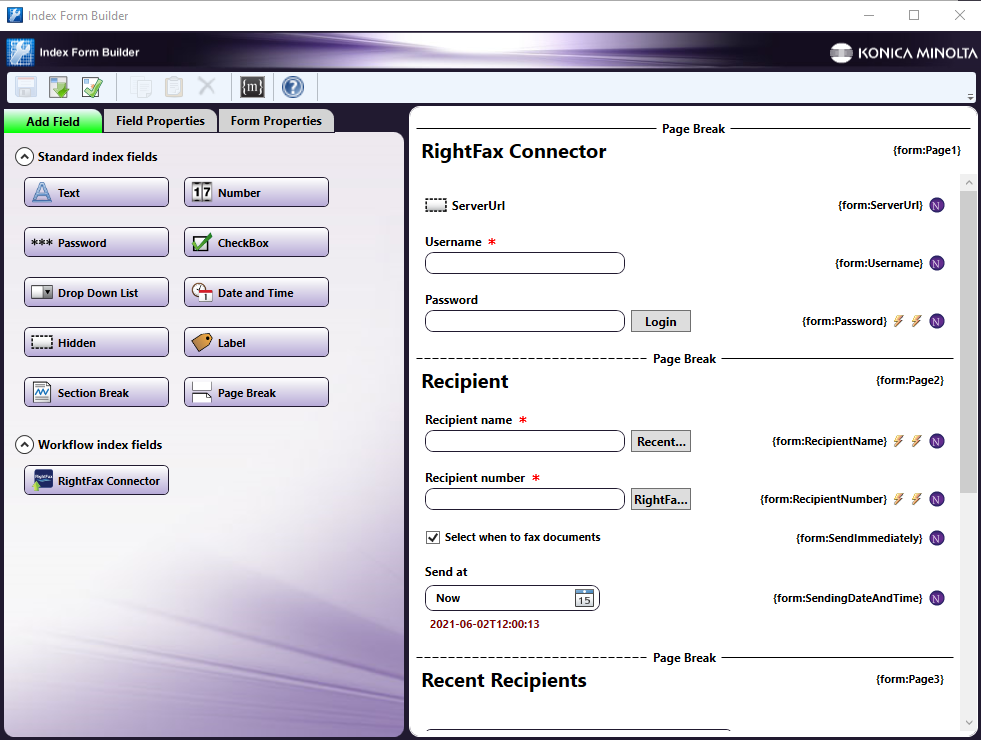Toggle Select when to fax documents checkbox

click(432, 537)
